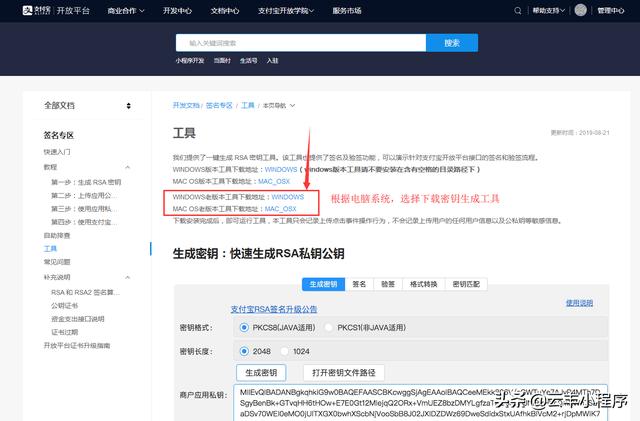Click the user avatar in header
Screen dimensions: 640x421
coord(580,10)
